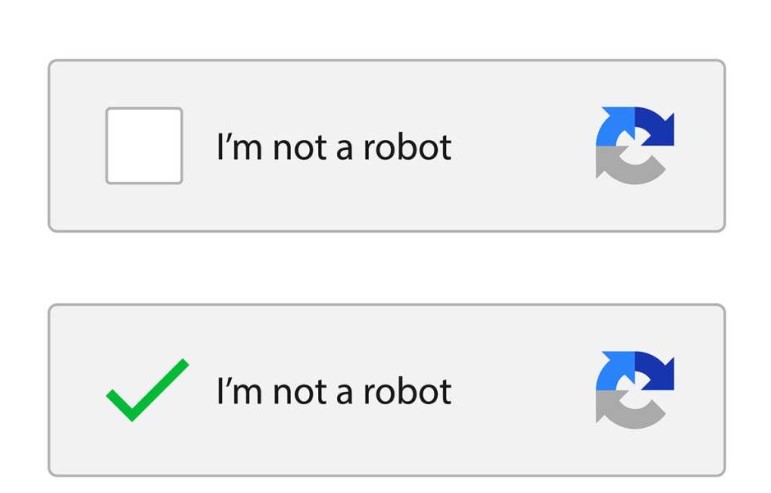Click the word "robot" in the upper box
This screenshot has width=771, height=493.
click(407, 147)
